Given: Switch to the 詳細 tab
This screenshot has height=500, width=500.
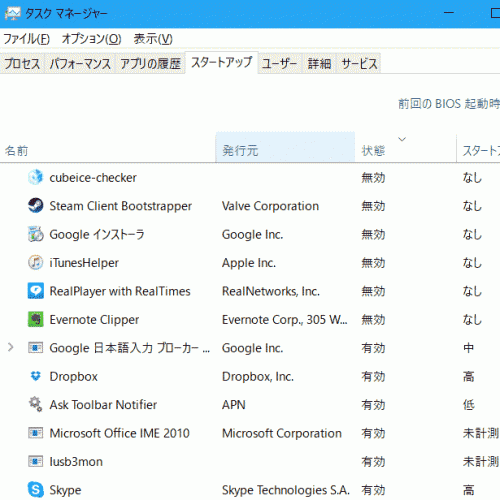Looking at the screenshot, I should (319, 63).
